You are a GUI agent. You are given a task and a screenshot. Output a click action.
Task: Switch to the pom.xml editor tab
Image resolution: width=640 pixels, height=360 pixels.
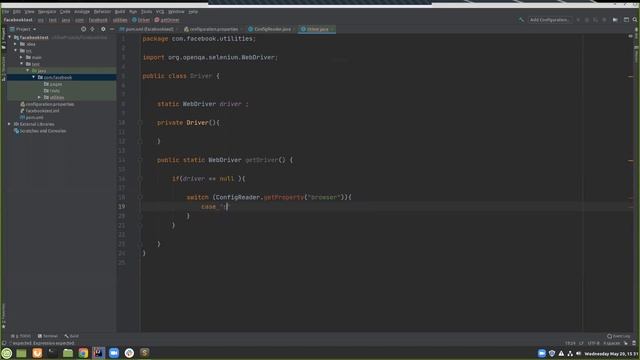(148, 29)
